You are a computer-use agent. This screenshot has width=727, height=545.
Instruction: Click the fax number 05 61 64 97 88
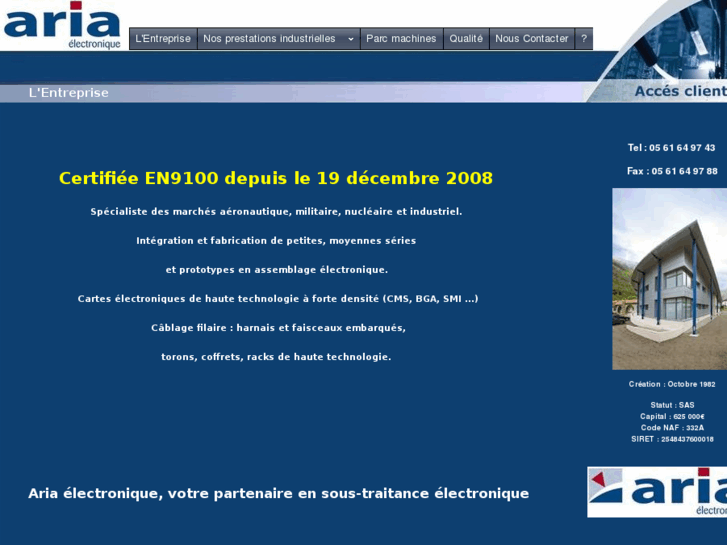[x=684, y=171]
